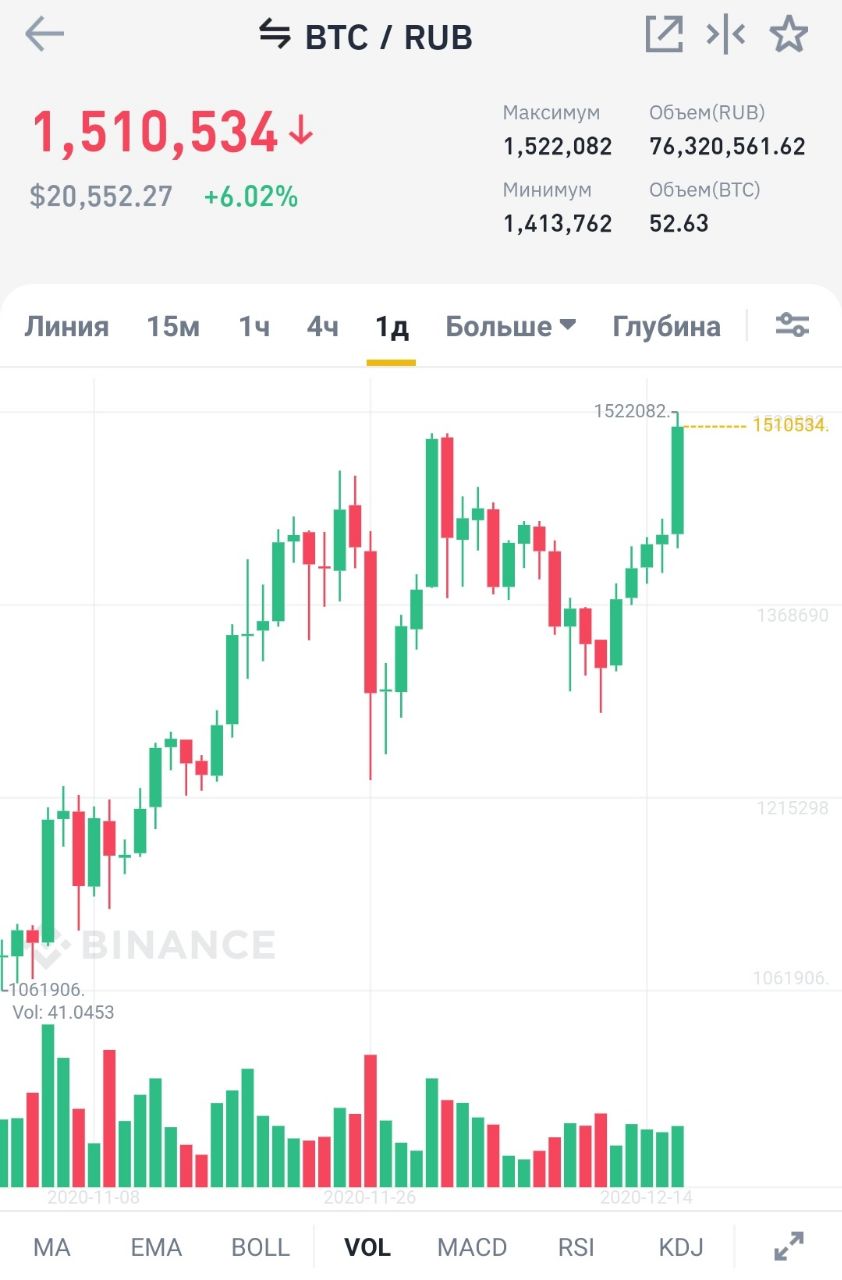Screen dimensions: 842x1280
Task: Select the Линия line chart view
Action: click(x=67, y=327)
